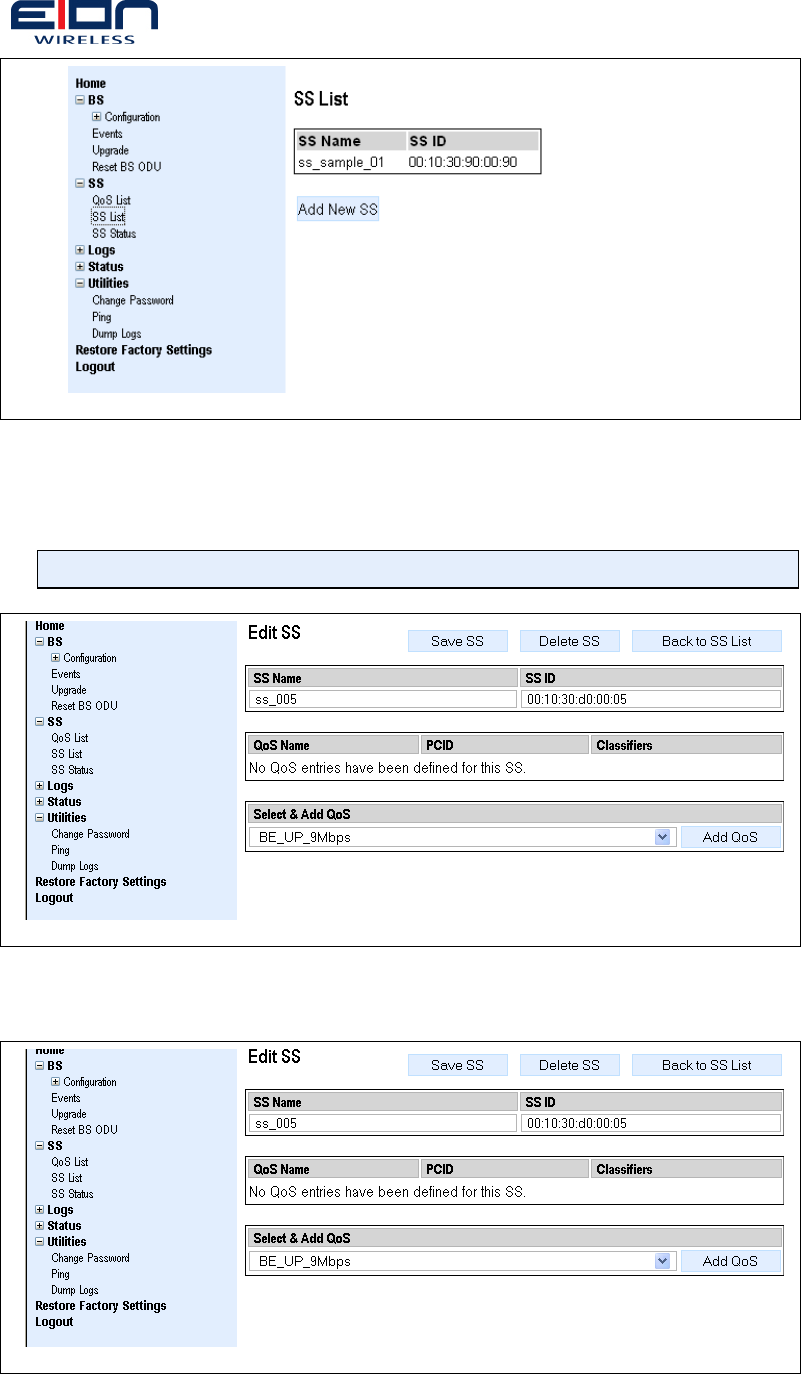Open Upgrade in the bottom Edit SS page sidebar

click(69, 1114)
